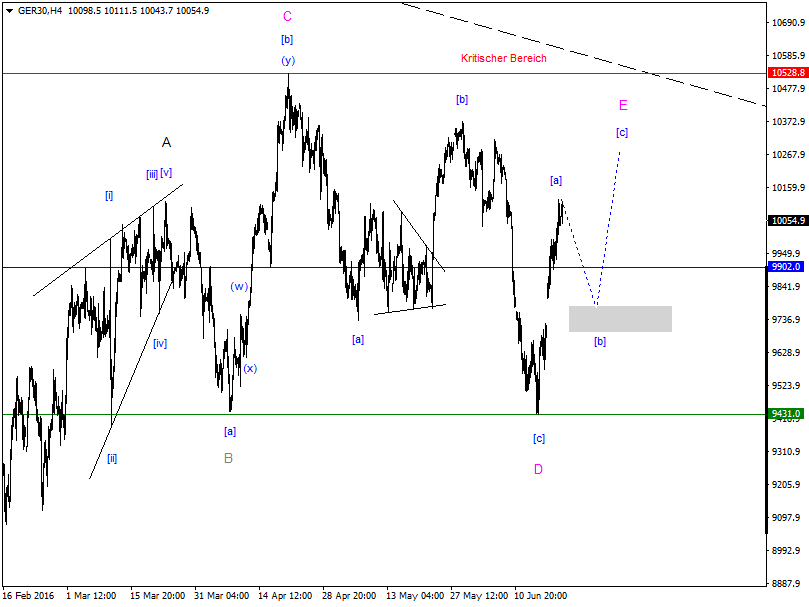
Task: Click the black 10054.9 current price tag
Action: 787,221
